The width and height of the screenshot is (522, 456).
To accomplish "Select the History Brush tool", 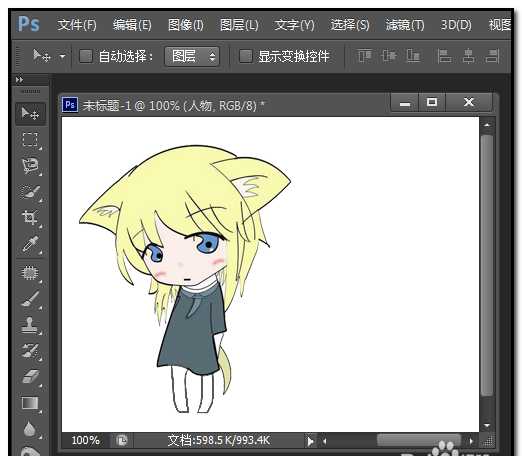I will (x=30, y=351).
